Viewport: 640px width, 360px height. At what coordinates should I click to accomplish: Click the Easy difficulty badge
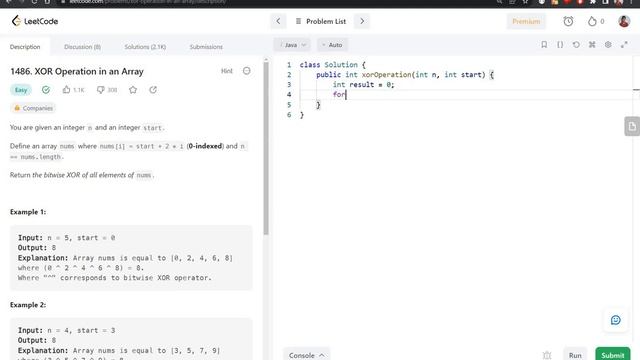pos(21,90)
